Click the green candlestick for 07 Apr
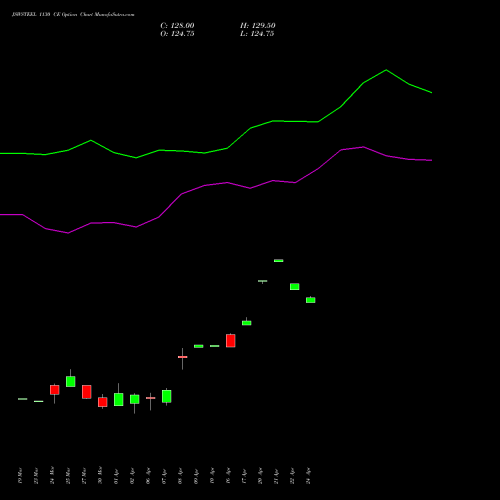Image resolution: width=500 pixels, height=500 pixels. click(167, 396)
